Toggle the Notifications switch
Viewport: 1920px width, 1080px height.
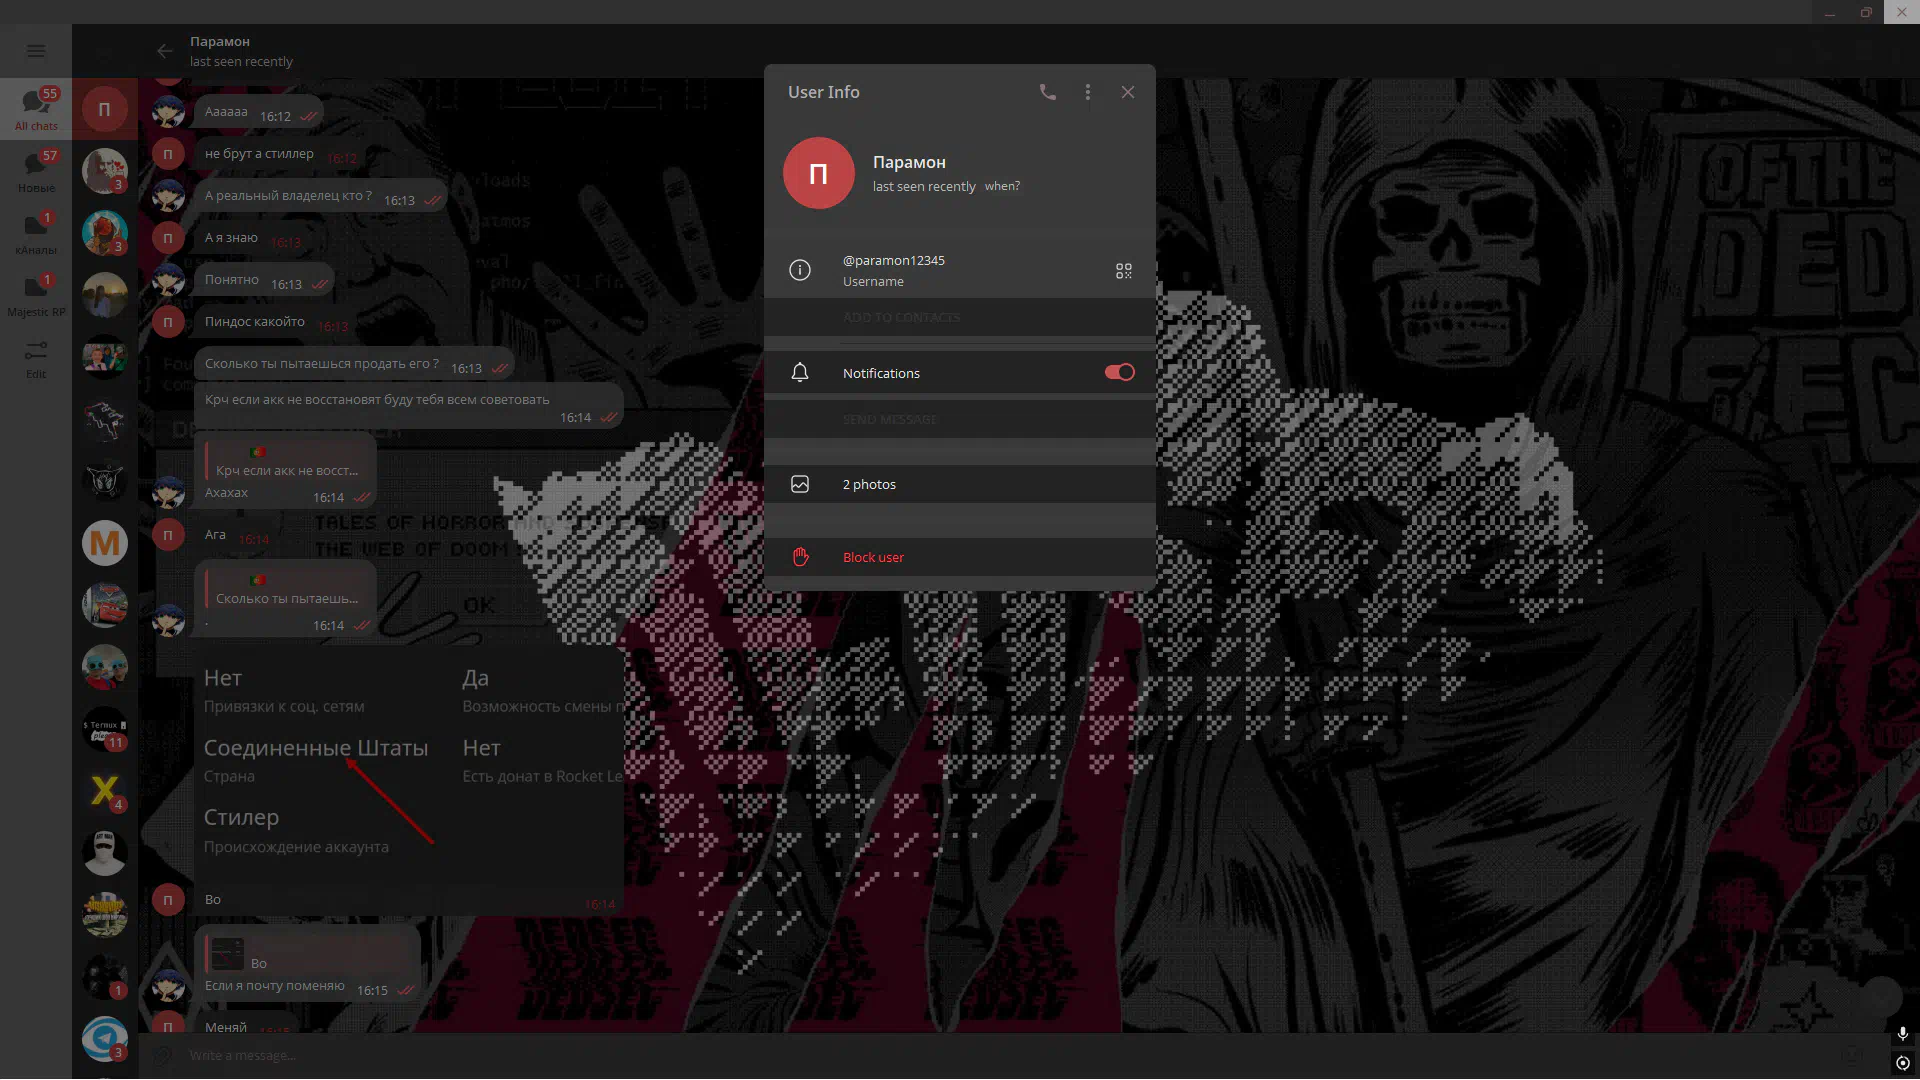coord(1119,372)
